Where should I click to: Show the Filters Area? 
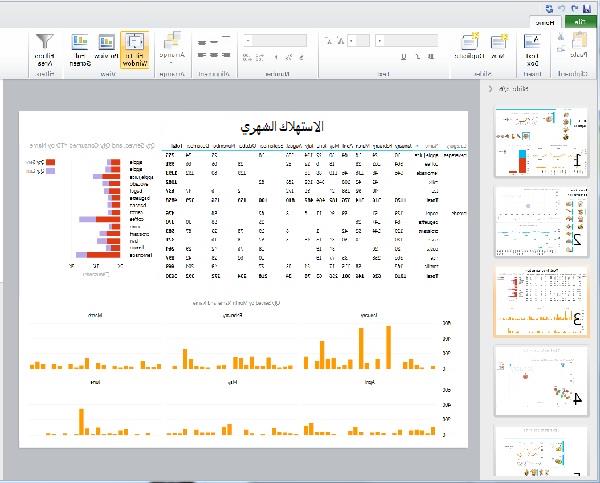45,50
